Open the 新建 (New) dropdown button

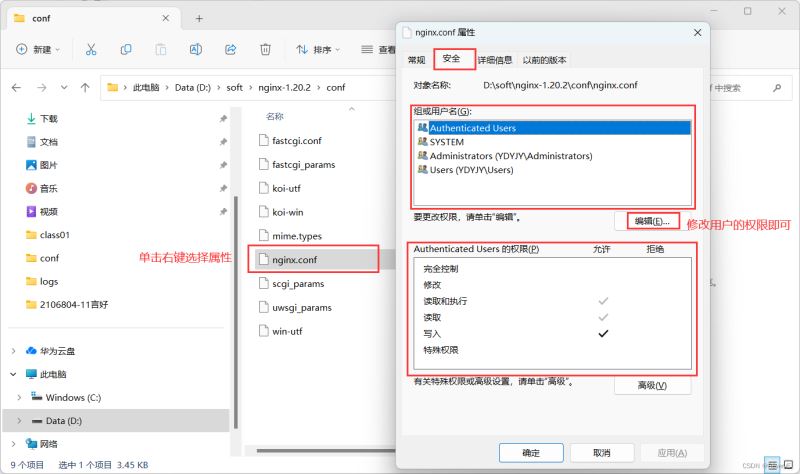(38, 49)
